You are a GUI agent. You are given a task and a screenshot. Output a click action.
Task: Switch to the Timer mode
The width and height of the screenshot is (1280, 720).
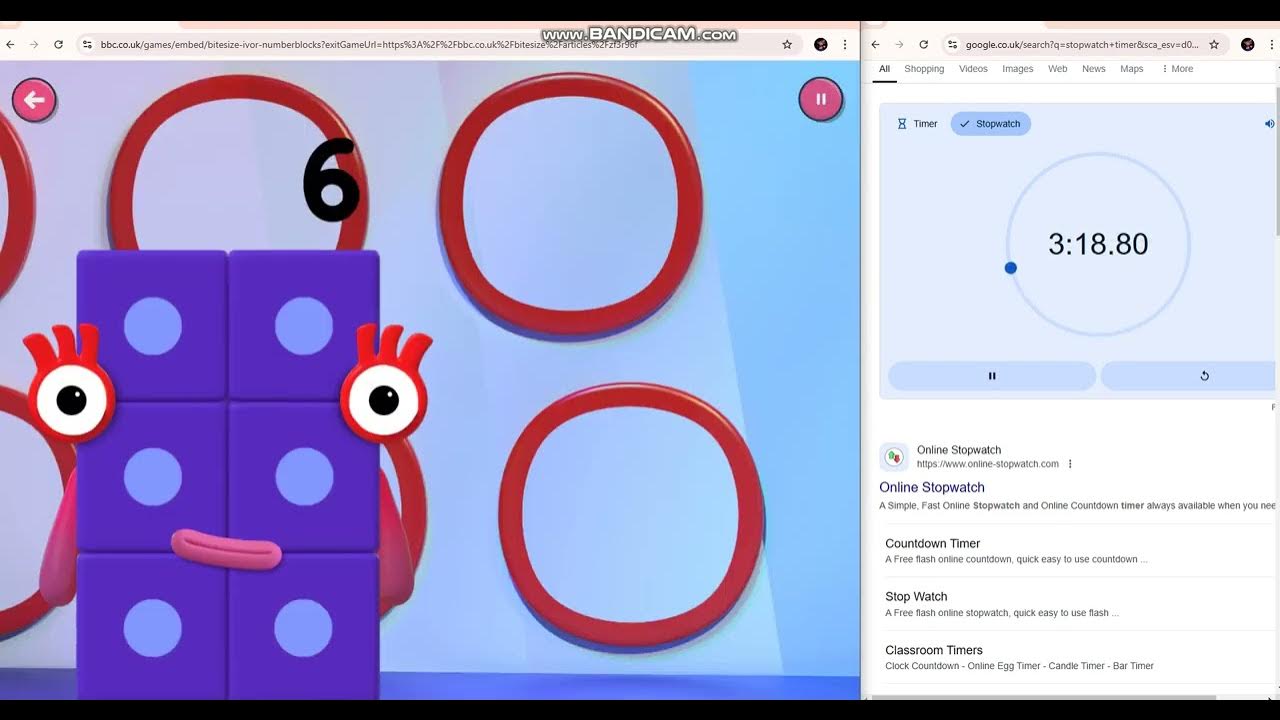click(x=917, y=124)
